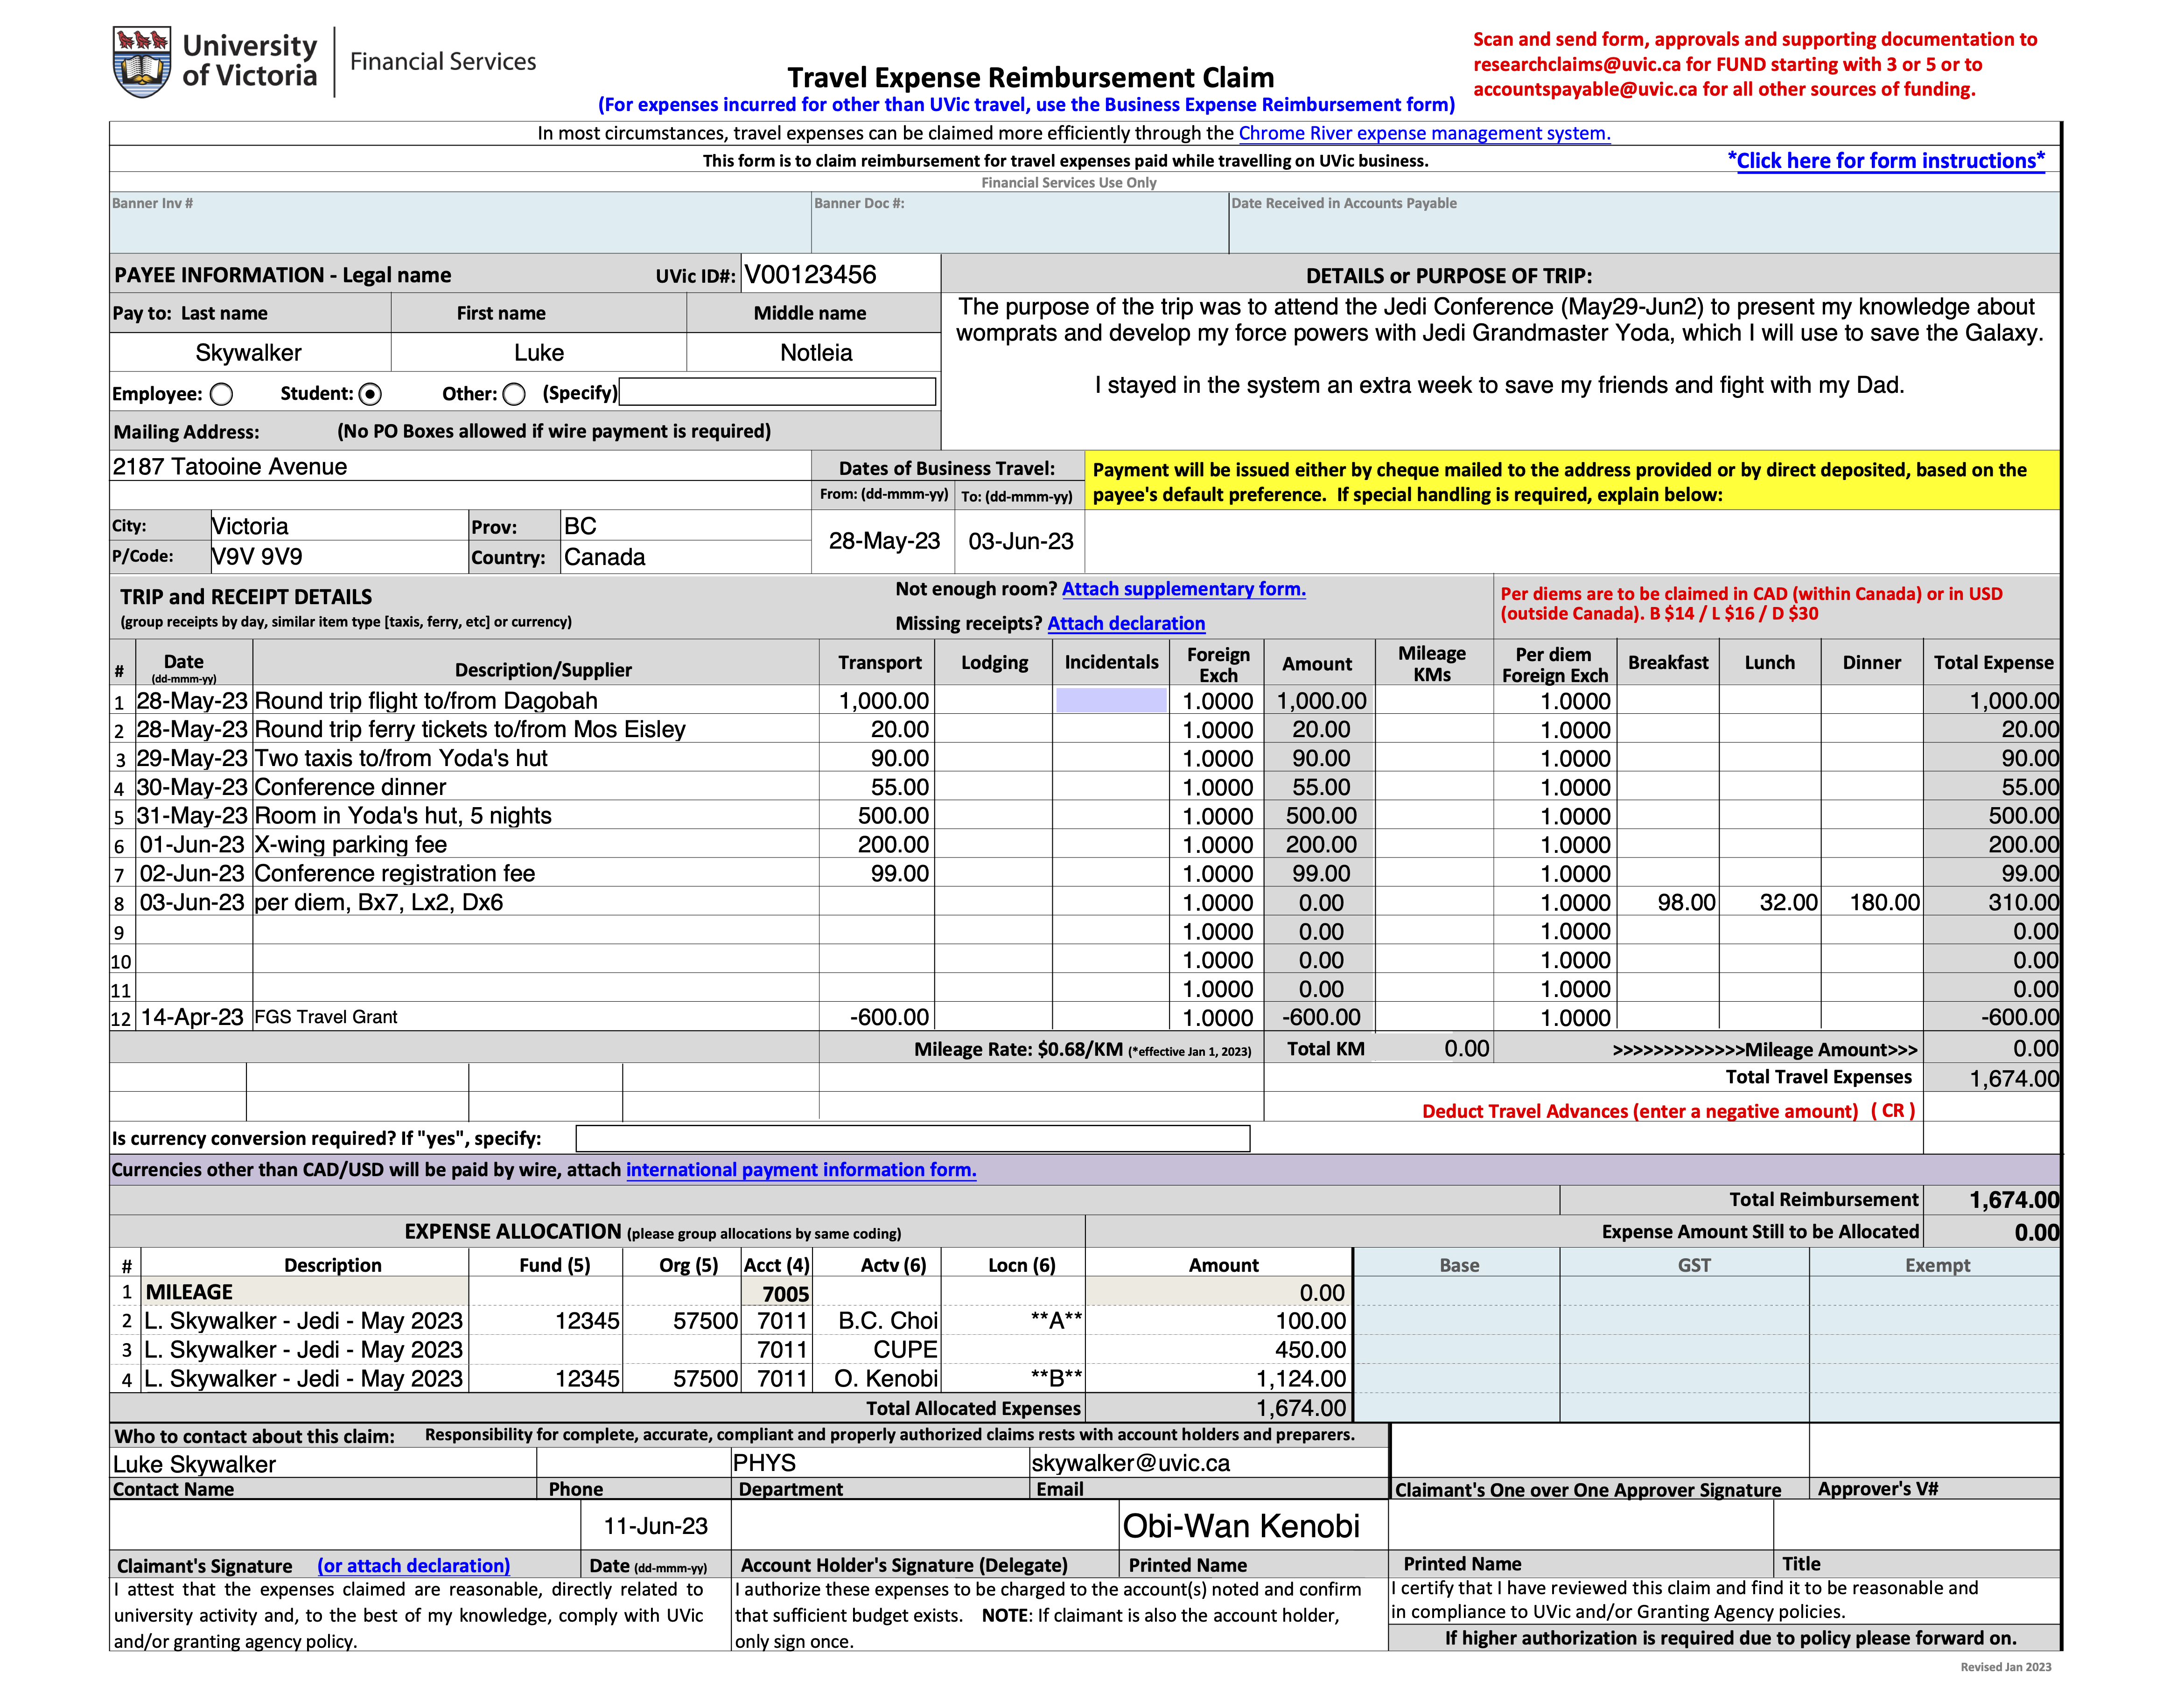Click the To travel date '03-Jun-23'
Screen dimensions: 2184x1687
pyautogui.click(x=1020, y=541)
